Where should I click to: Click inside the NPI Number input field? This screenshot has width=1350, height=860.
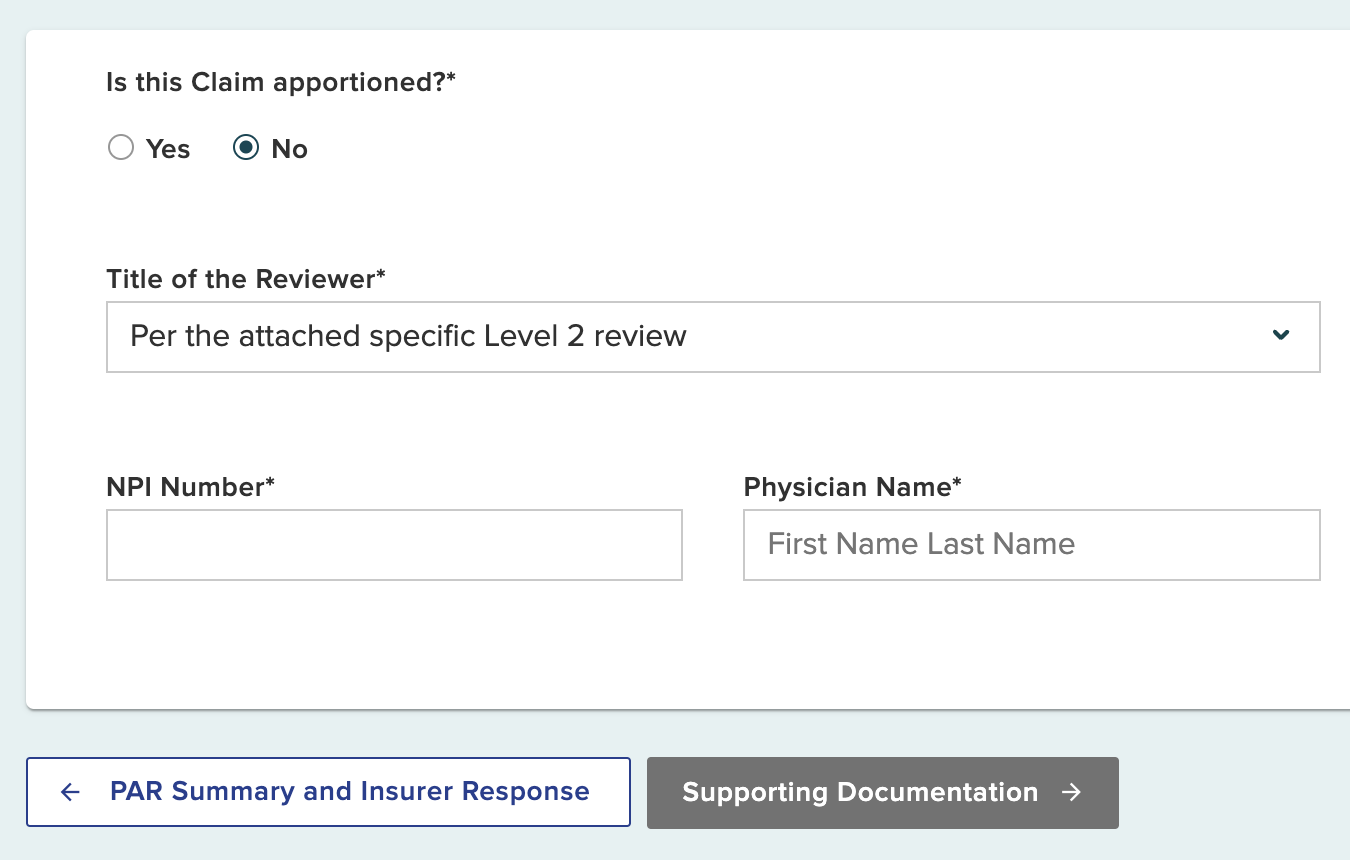pyautogui.click(x=394, y=544)
